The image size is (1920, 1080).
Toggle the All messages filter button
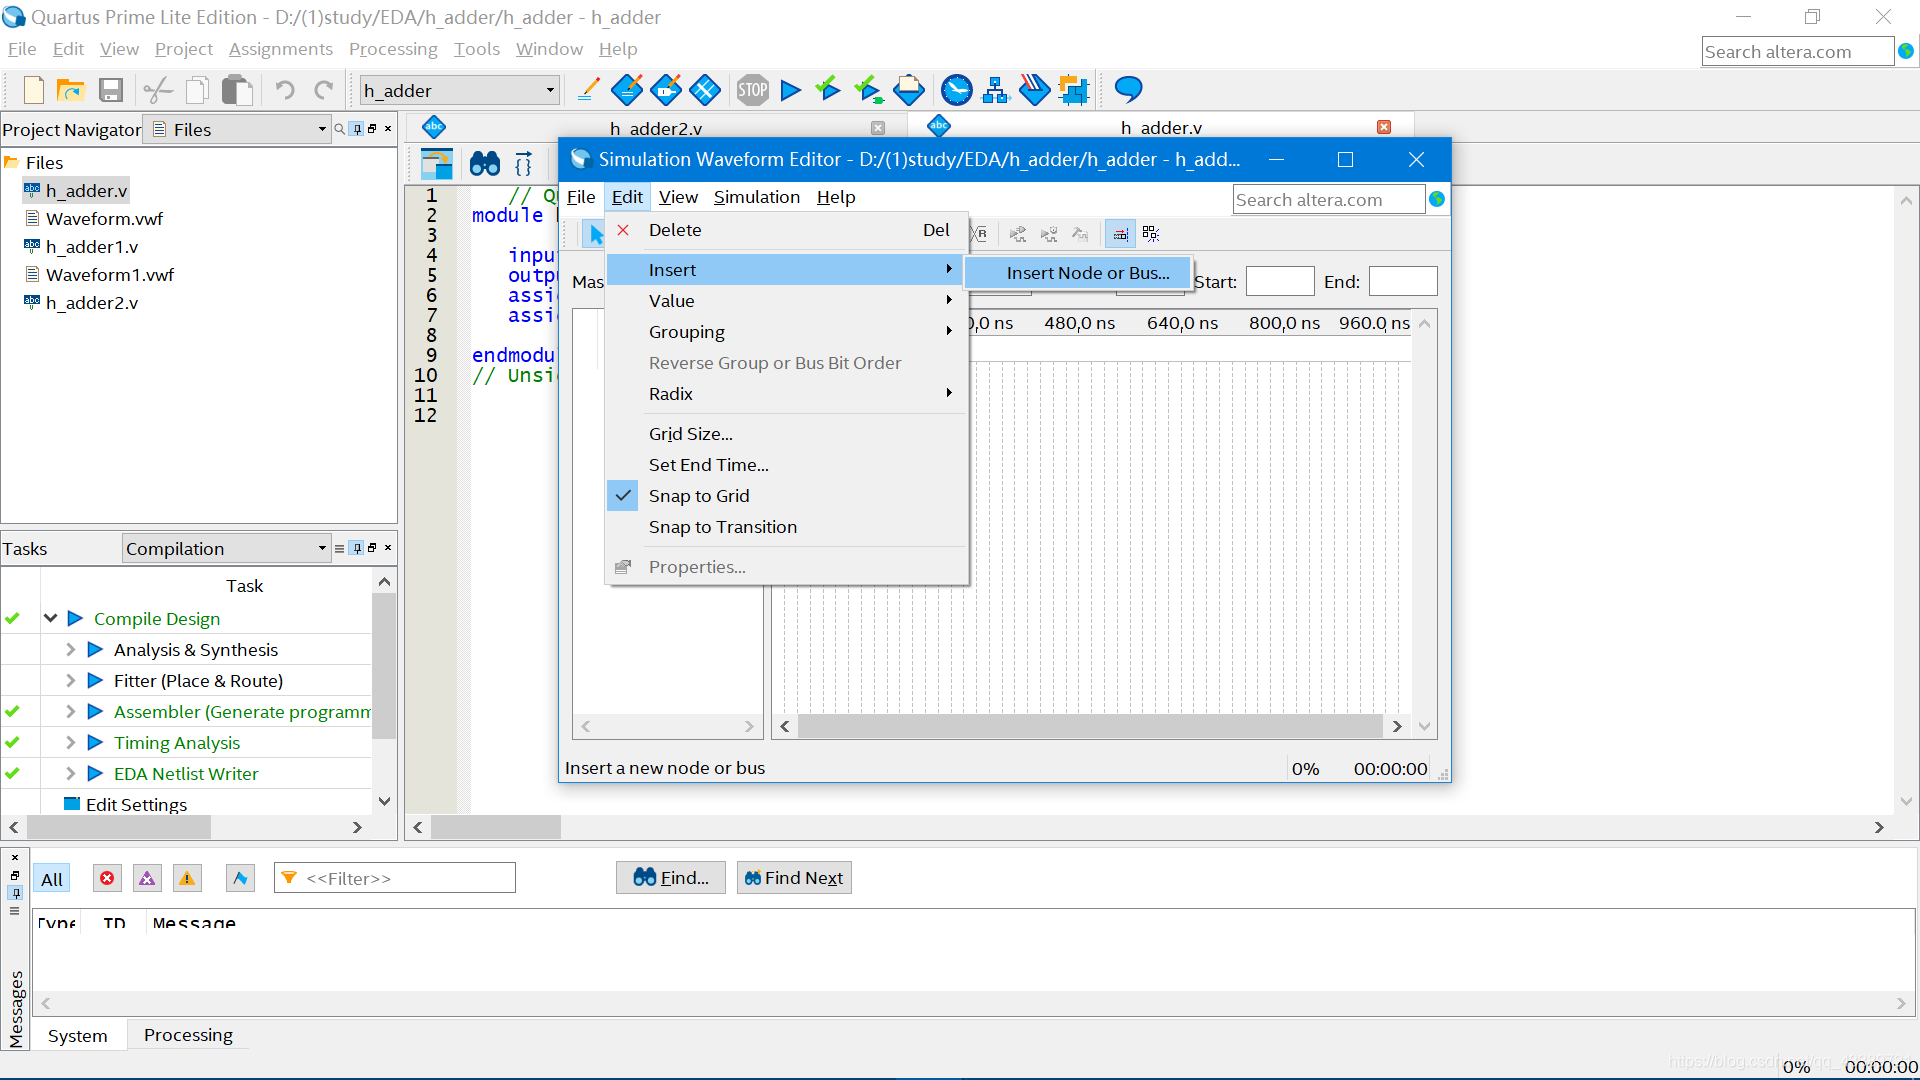pyautogui.click(x=52, y=878)
